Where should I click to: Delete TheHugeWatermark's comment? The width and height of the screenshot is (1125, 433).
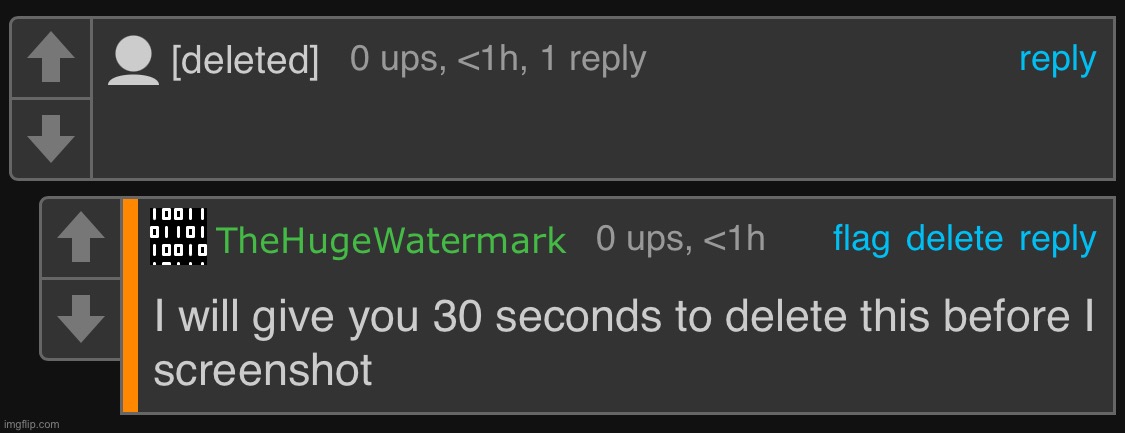(x=954, y=239)
